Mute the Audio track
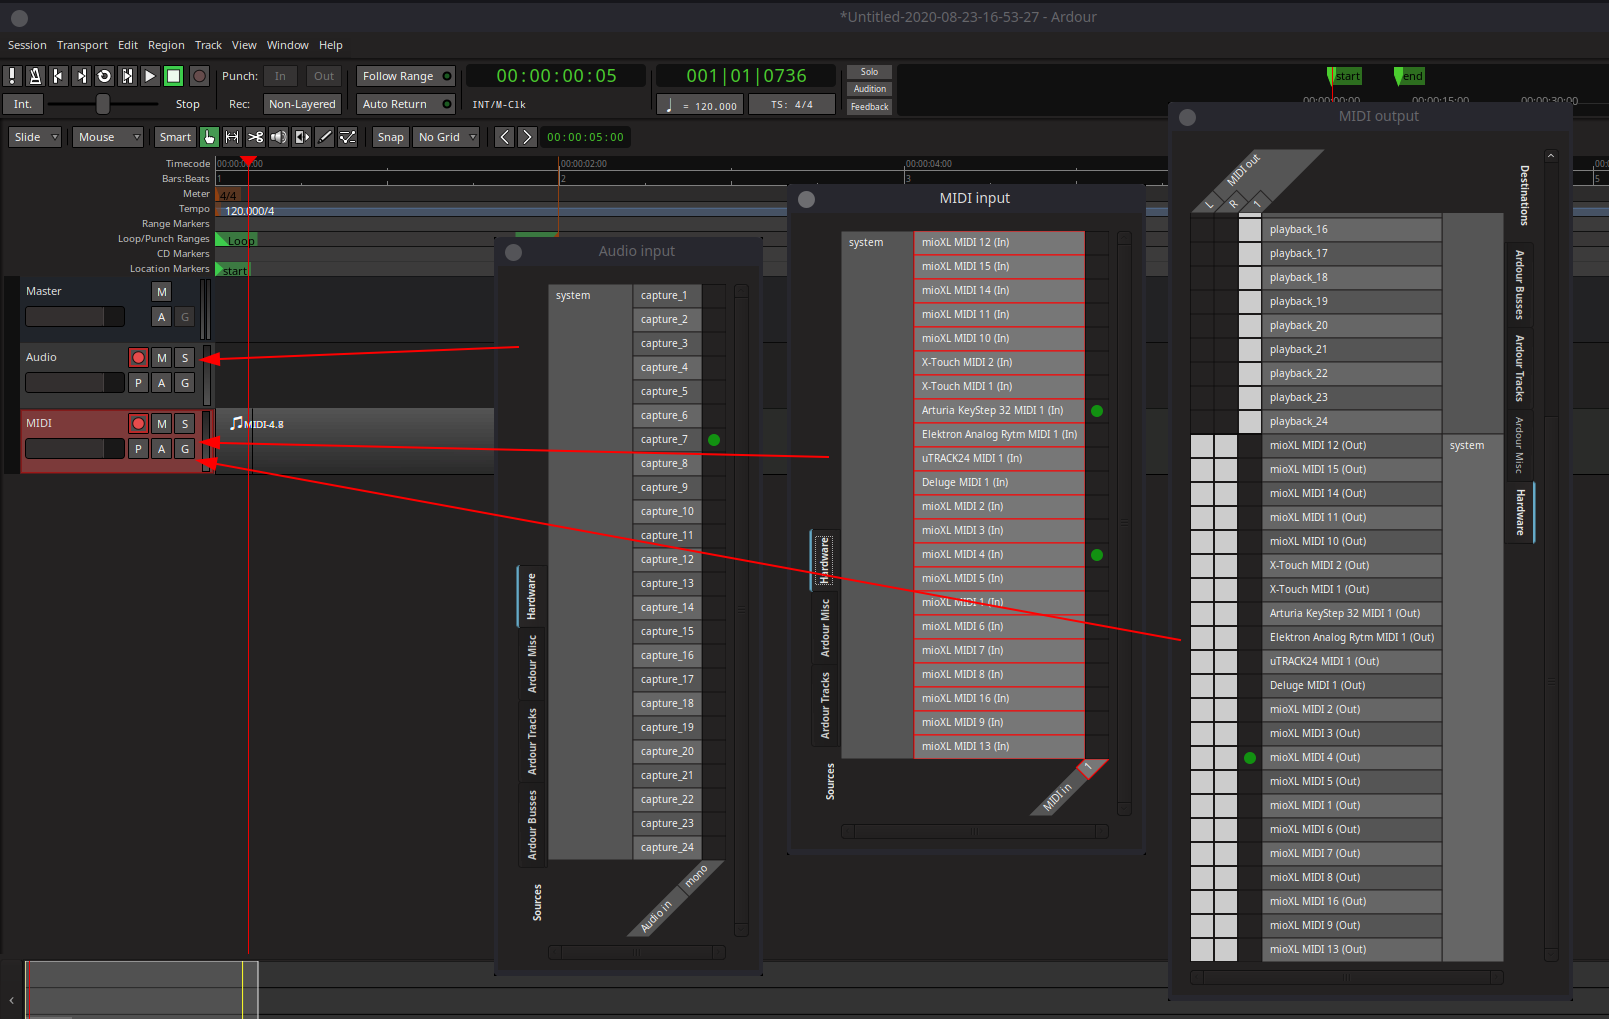This screenshot has width=1609, height=1019. point(161,358)
